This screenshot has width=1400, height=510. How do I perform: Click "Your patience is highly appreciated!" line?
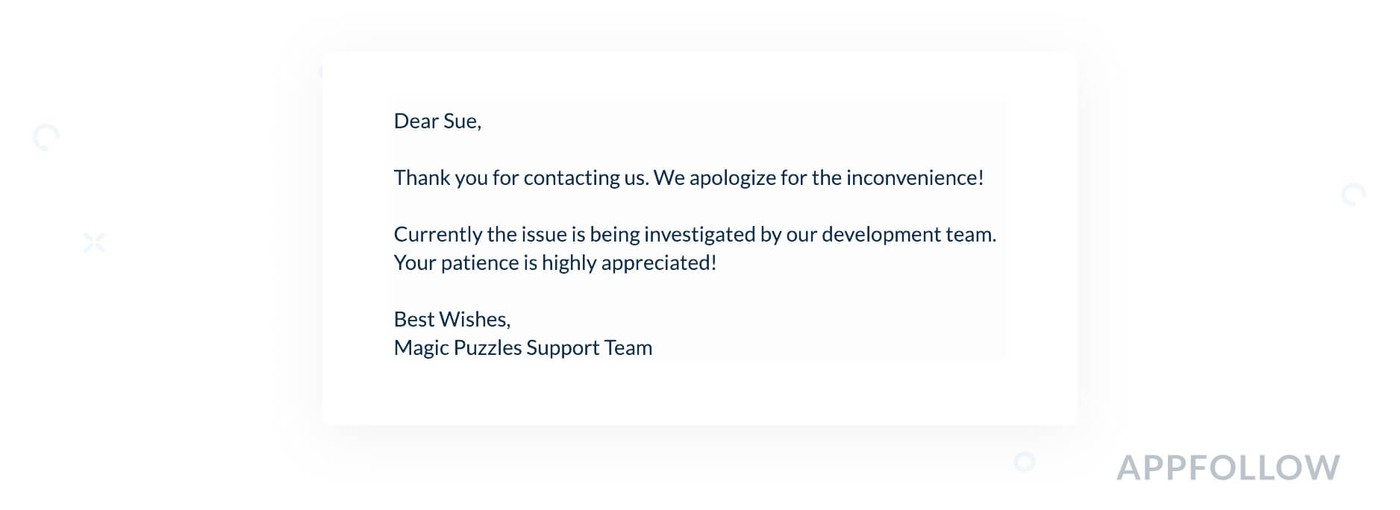click(555, 263)
